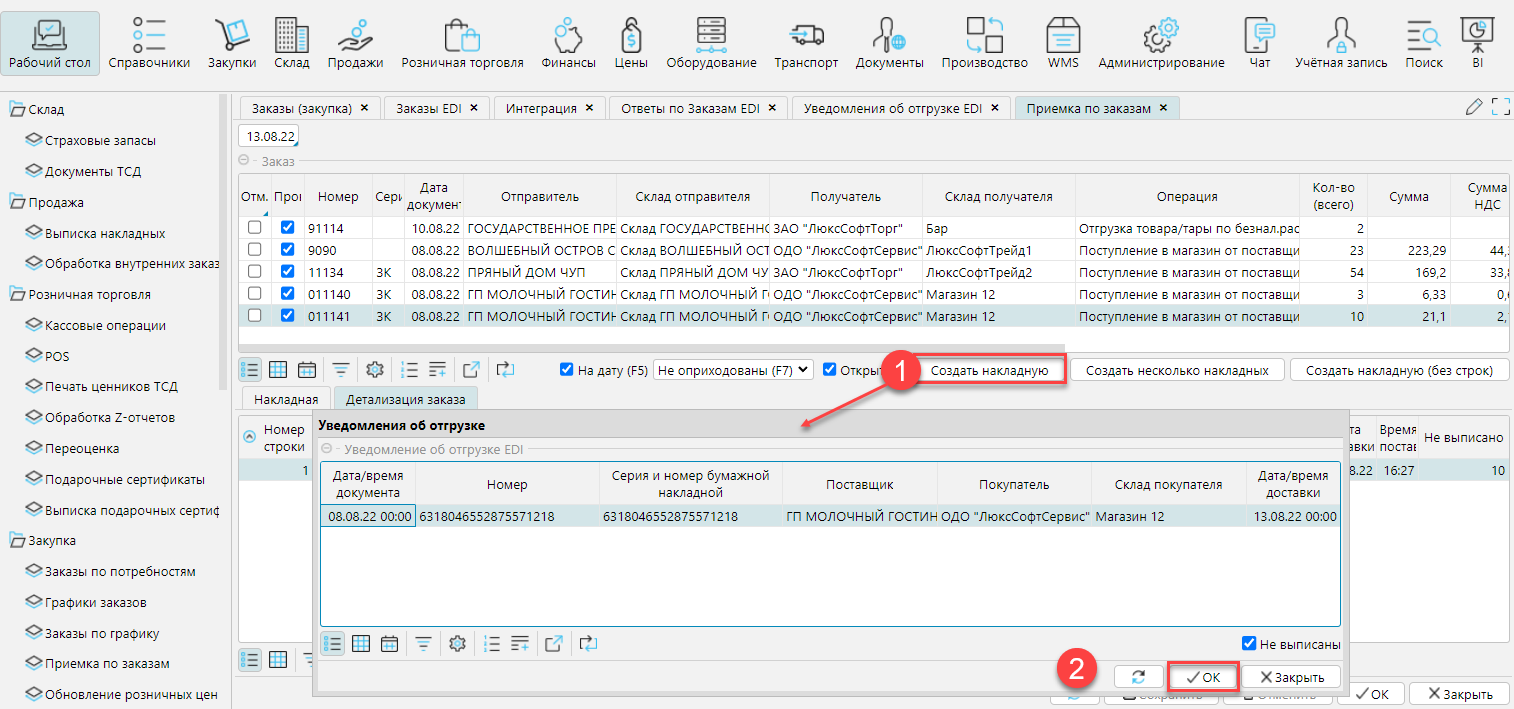
Task: Collapse the Заказ group expander
Action: tap(244, 160)
